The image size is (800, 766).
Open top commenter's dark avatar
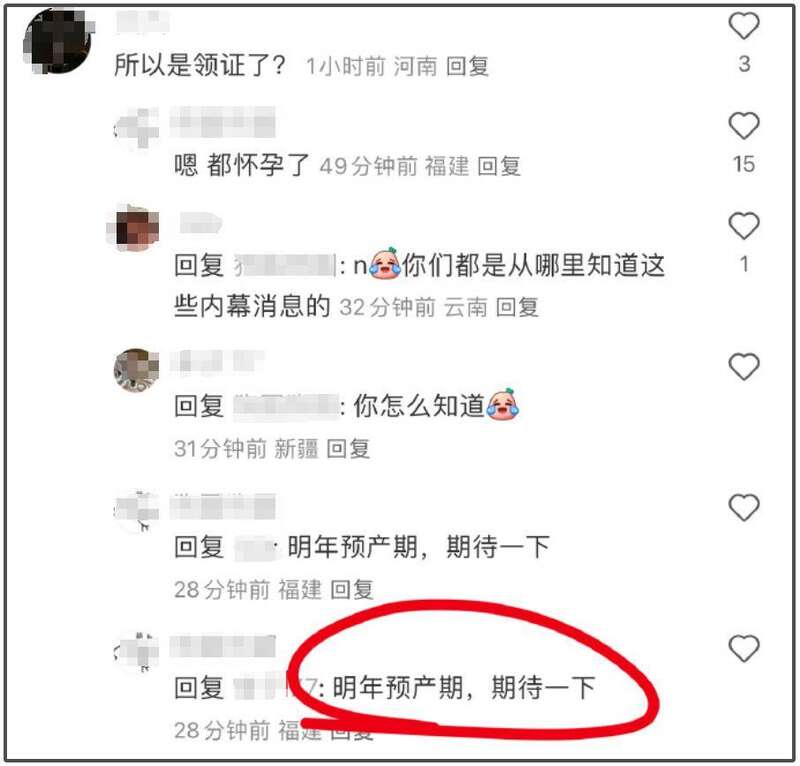tap(59, 40)
